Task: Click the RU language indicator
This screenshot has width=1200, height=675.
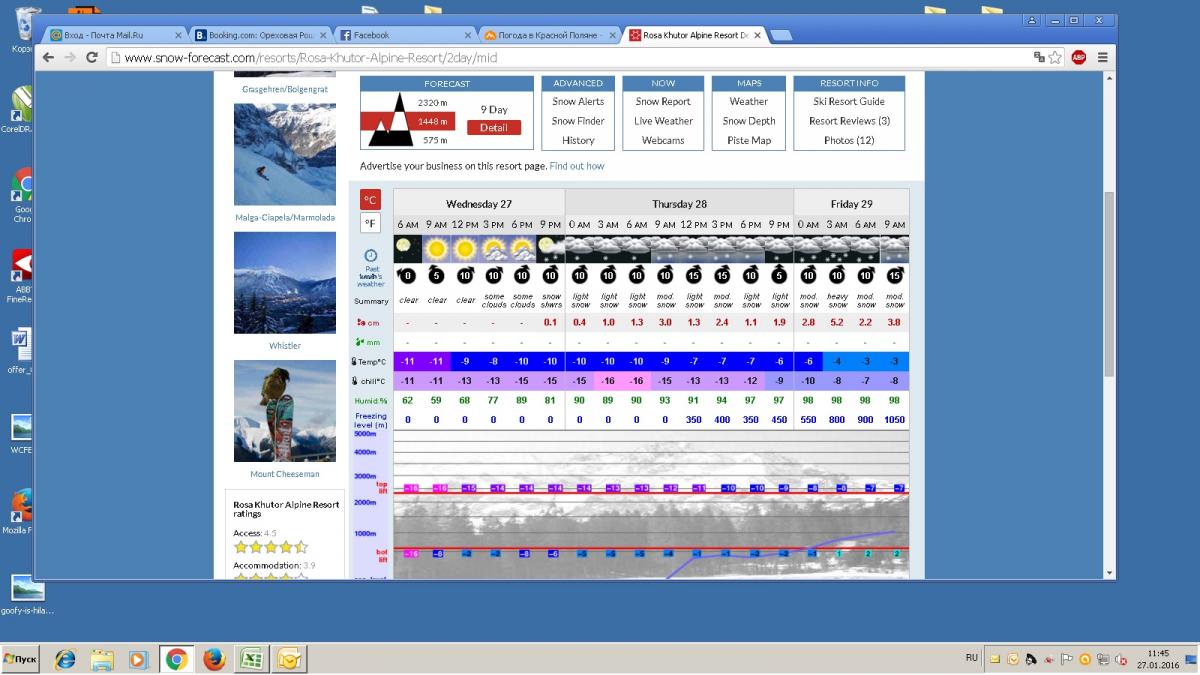Action: [972, 657]
